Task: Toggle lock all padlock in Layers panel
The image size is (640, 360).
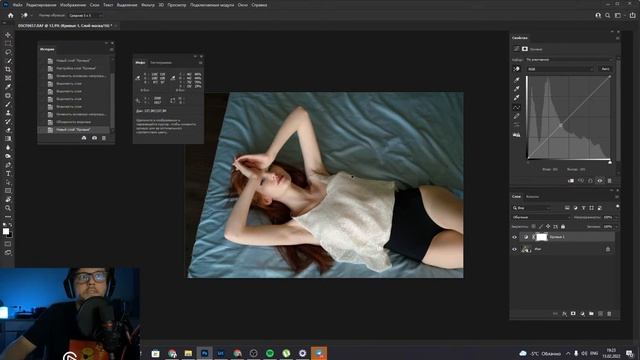Action: click(563, 226)
